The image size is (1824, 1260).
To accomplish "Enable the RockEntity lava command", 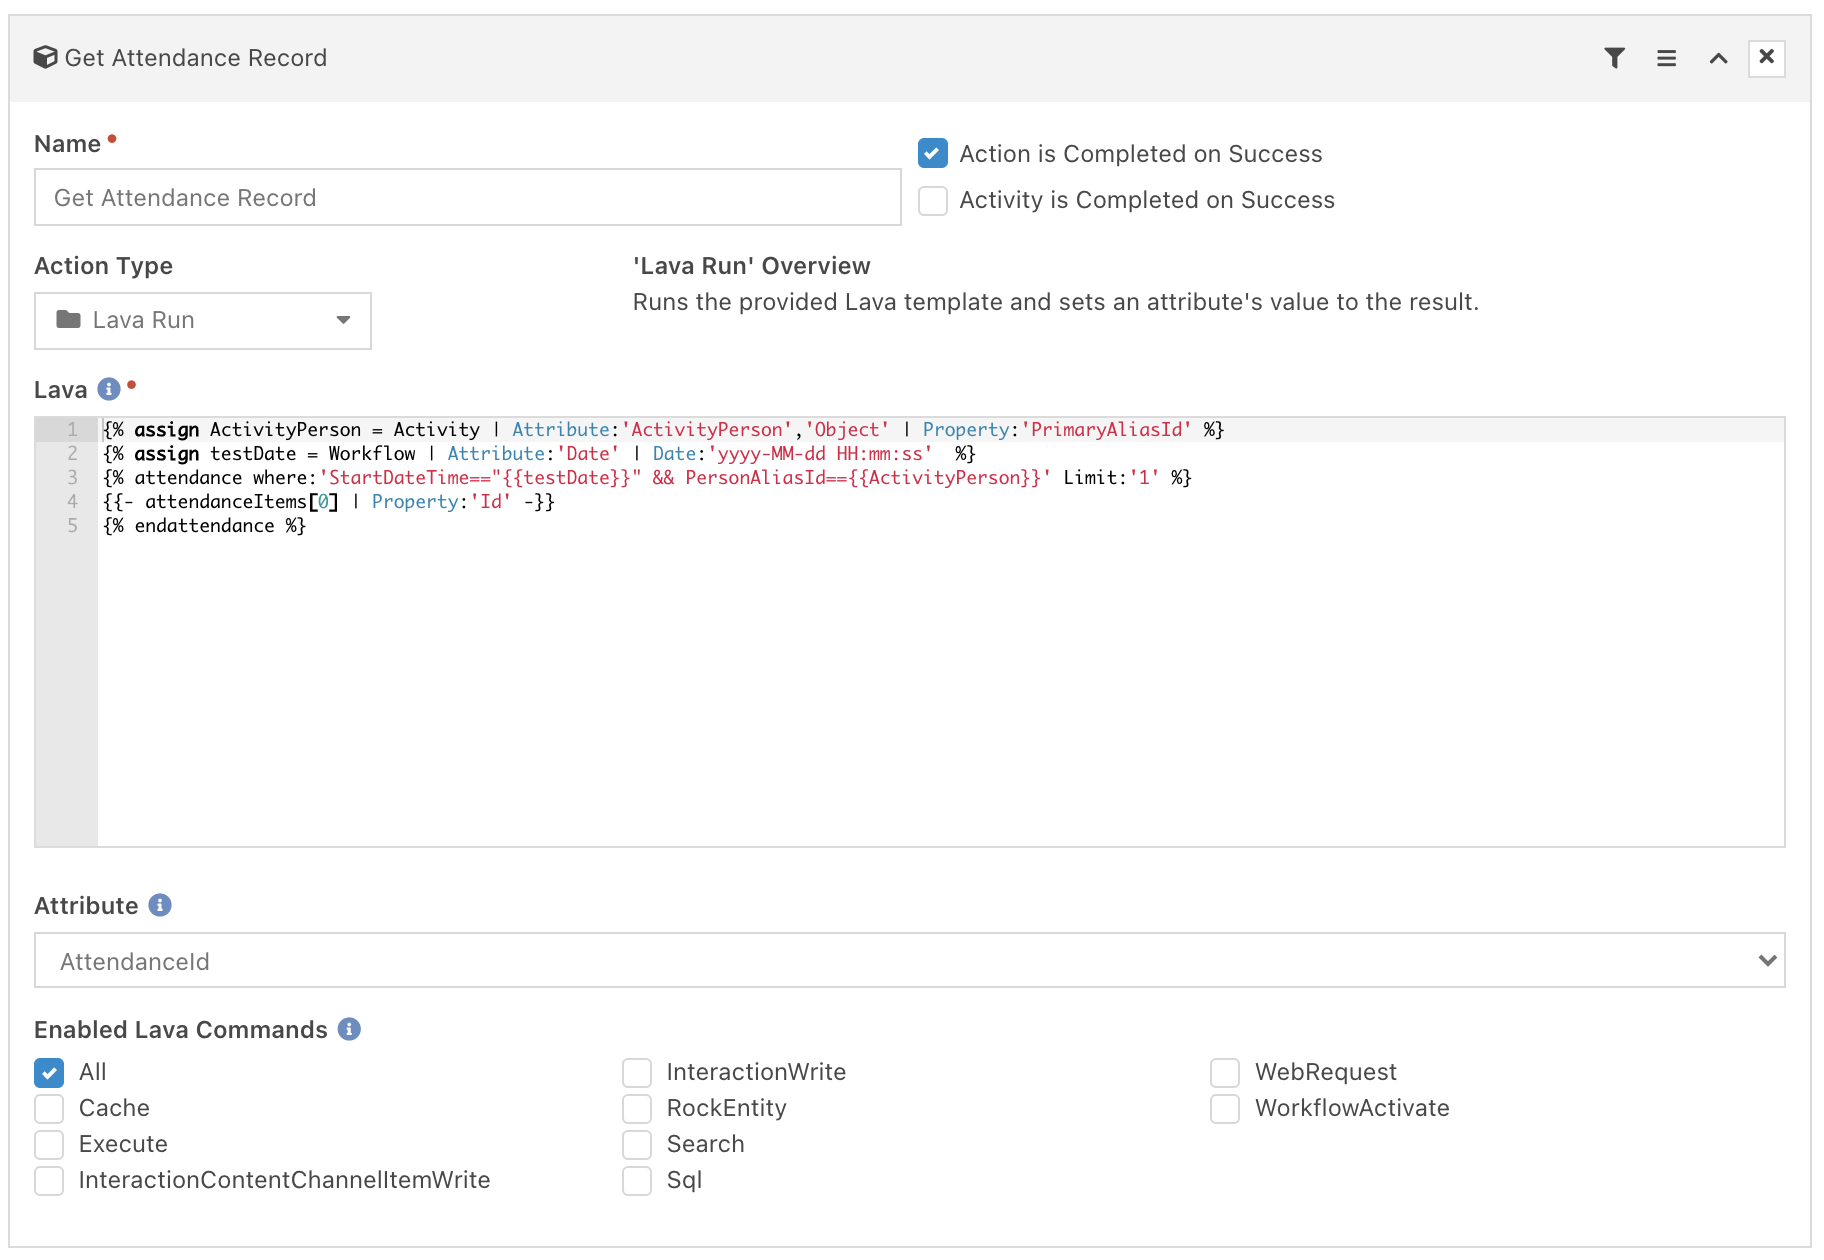I will tap(637, 1108).
